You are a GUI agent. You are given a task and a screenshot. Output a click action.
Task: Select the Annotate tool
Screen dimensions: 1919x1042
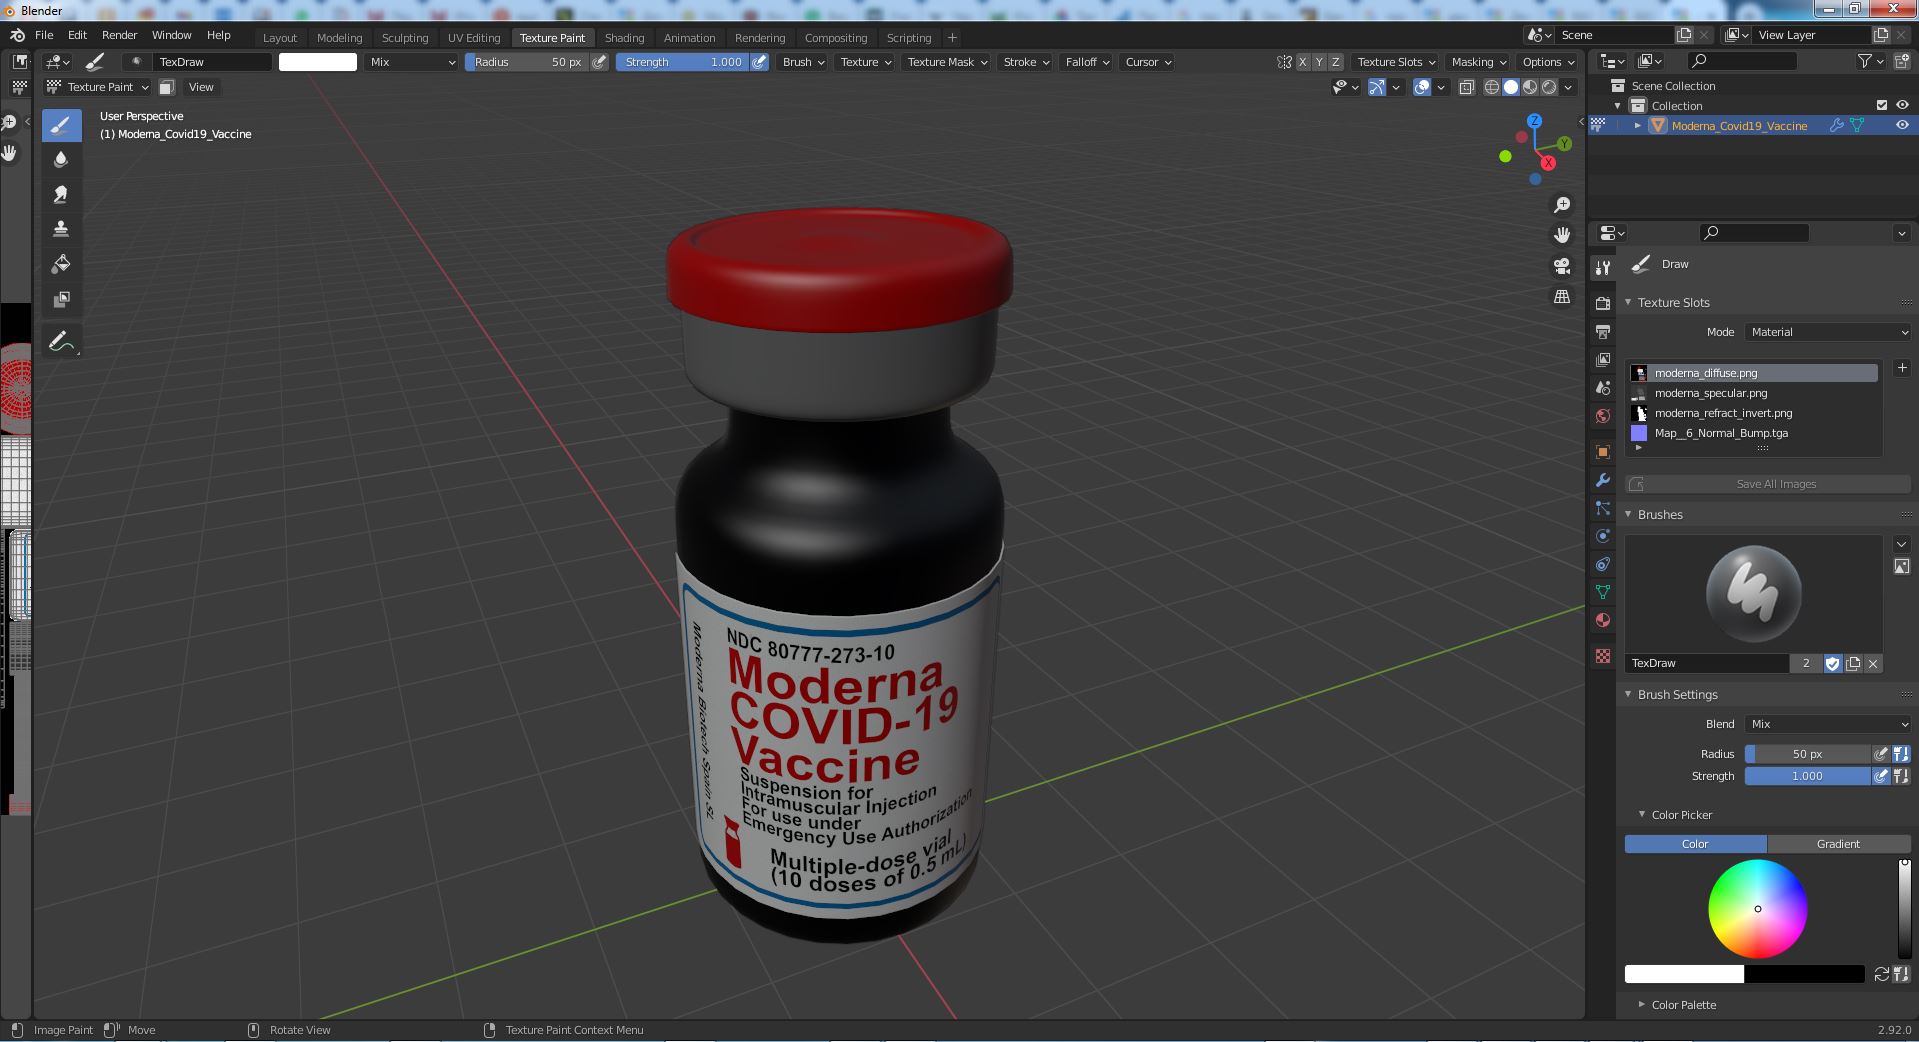[x=61, y=341]
